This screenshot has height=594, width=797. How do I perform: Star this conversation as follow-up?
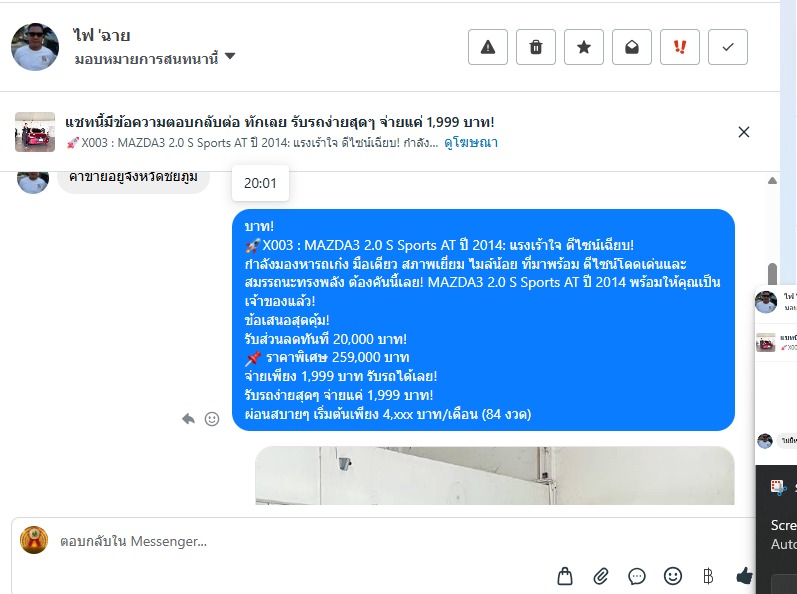point(584,47)
